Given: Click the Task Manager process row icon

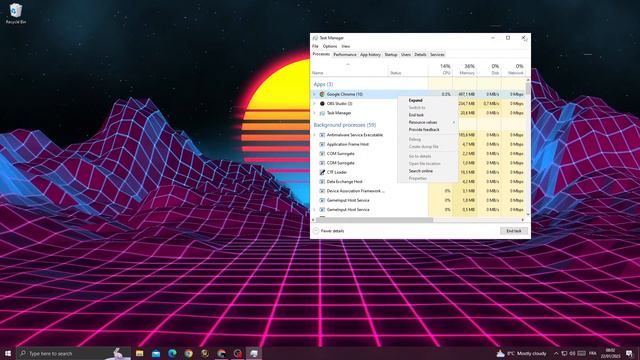Looking at the screenshot, I should (322, 113).
